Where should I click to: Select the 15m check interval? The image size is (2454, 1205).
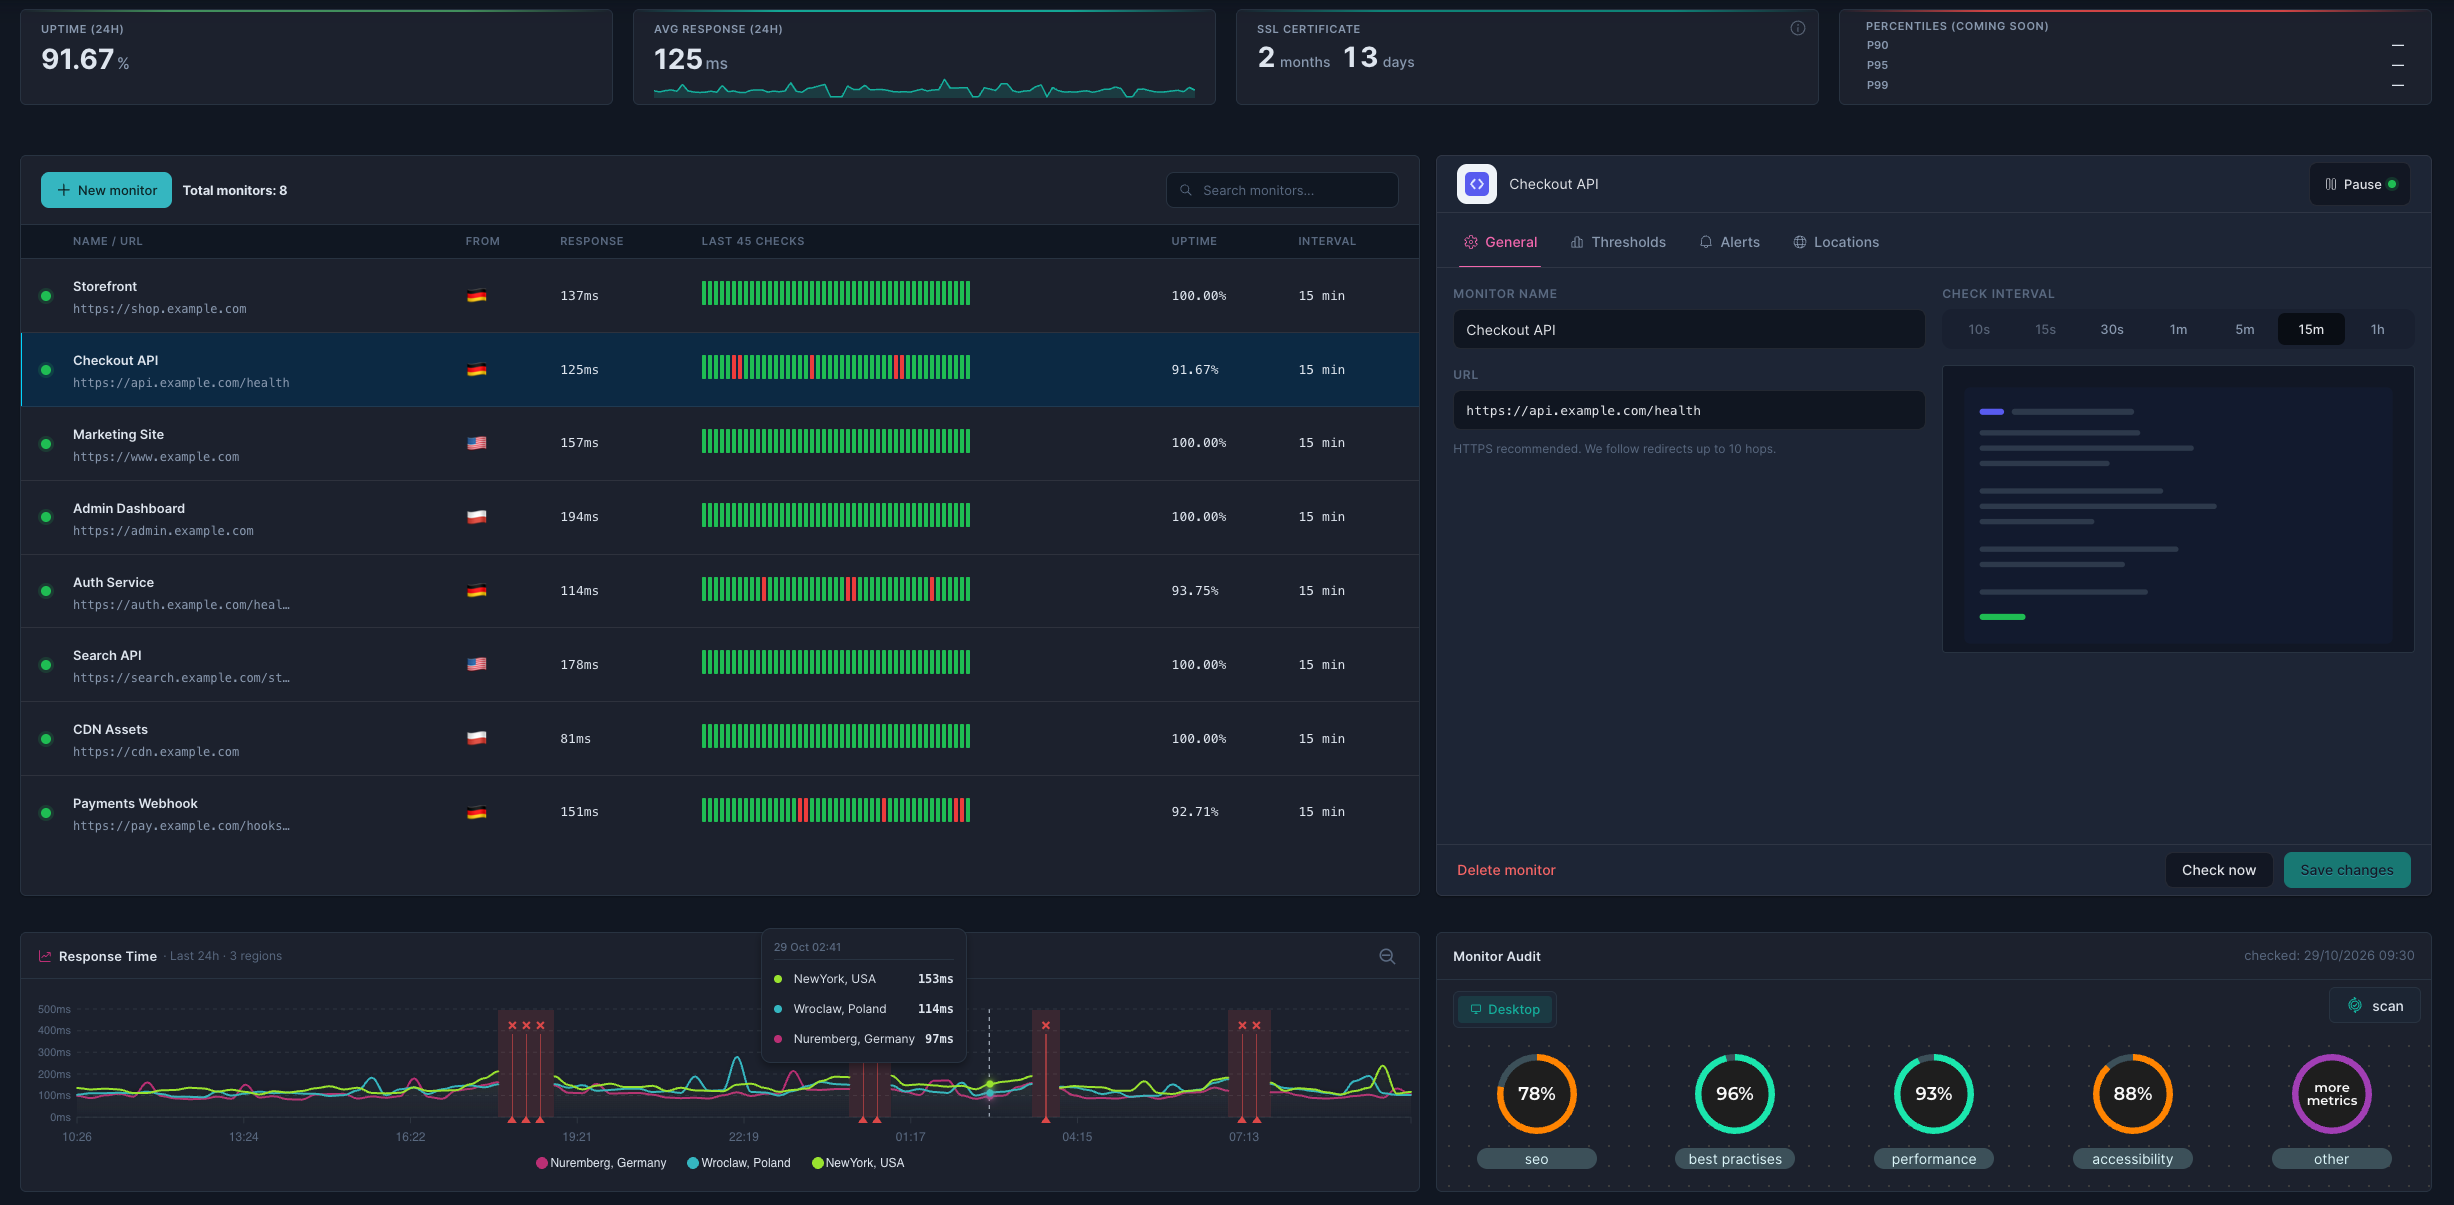[x=2311, y=329]
